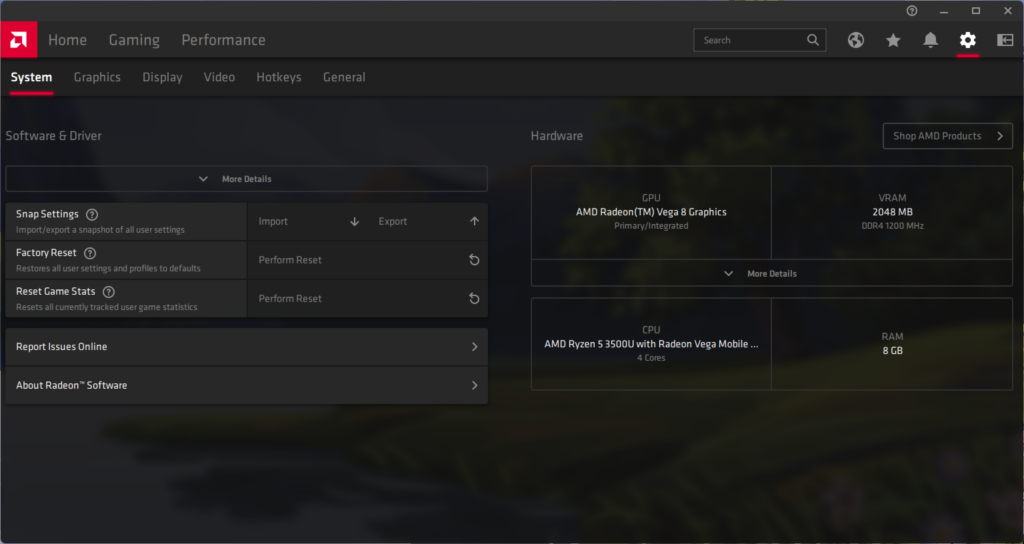
Task: Minimize the Radeon Software window
Action: pos(944,10)
